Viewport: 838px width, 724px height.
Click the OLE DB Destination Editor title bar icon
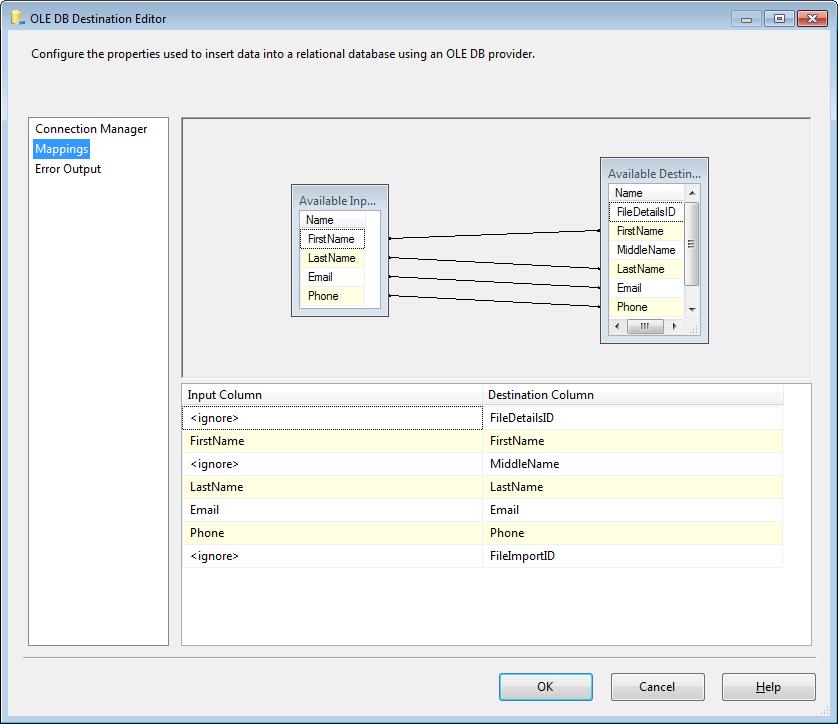pos(18,18)
